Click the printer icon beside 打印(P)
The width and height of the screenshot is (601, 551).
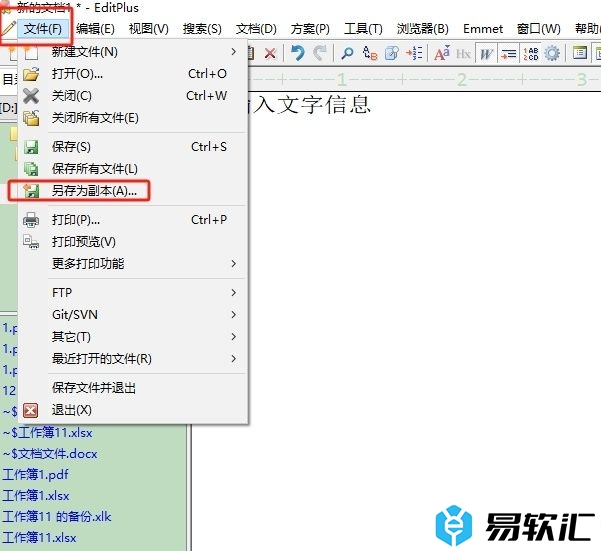point(31,220)
